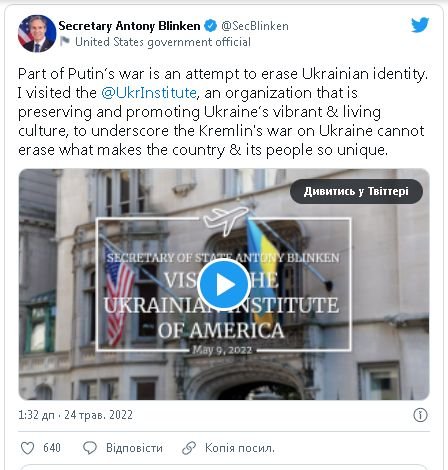Click the tweet timestamp 24 трав. 2022
This screenshot has width=448, height=470.
[x=98, y=415]
